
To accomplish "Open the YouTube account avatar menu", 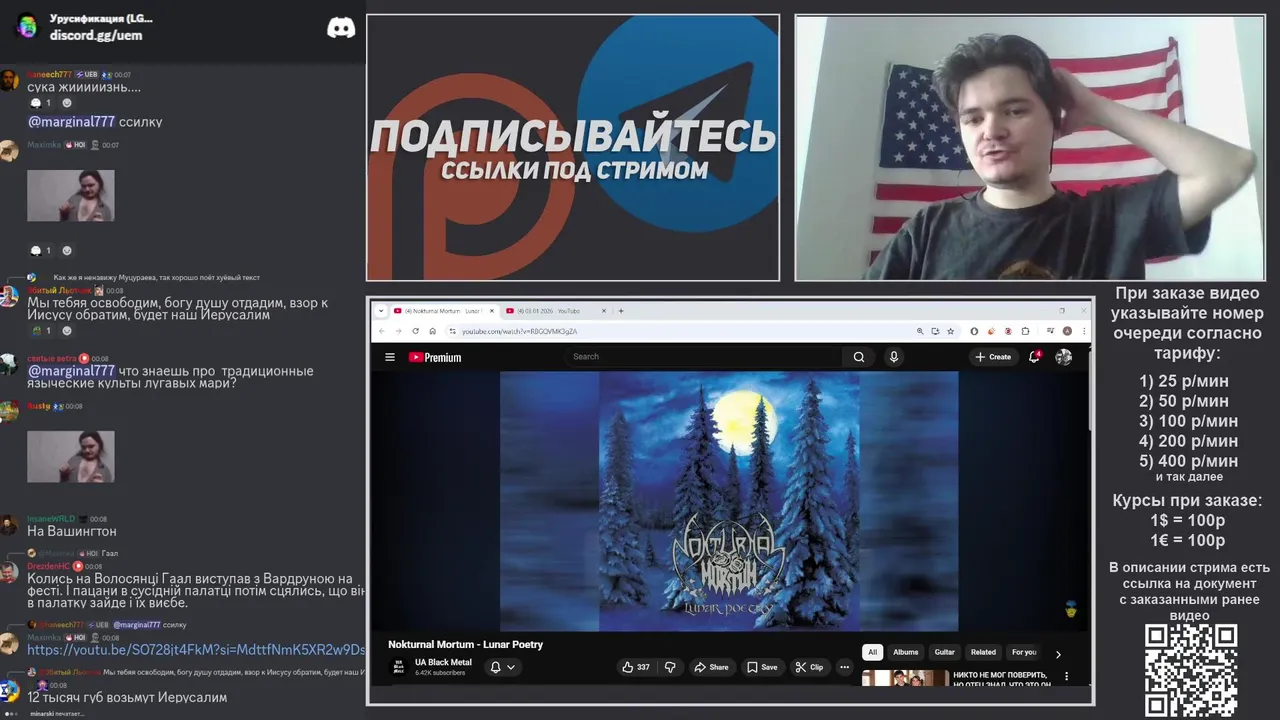I will point(1064,357).
